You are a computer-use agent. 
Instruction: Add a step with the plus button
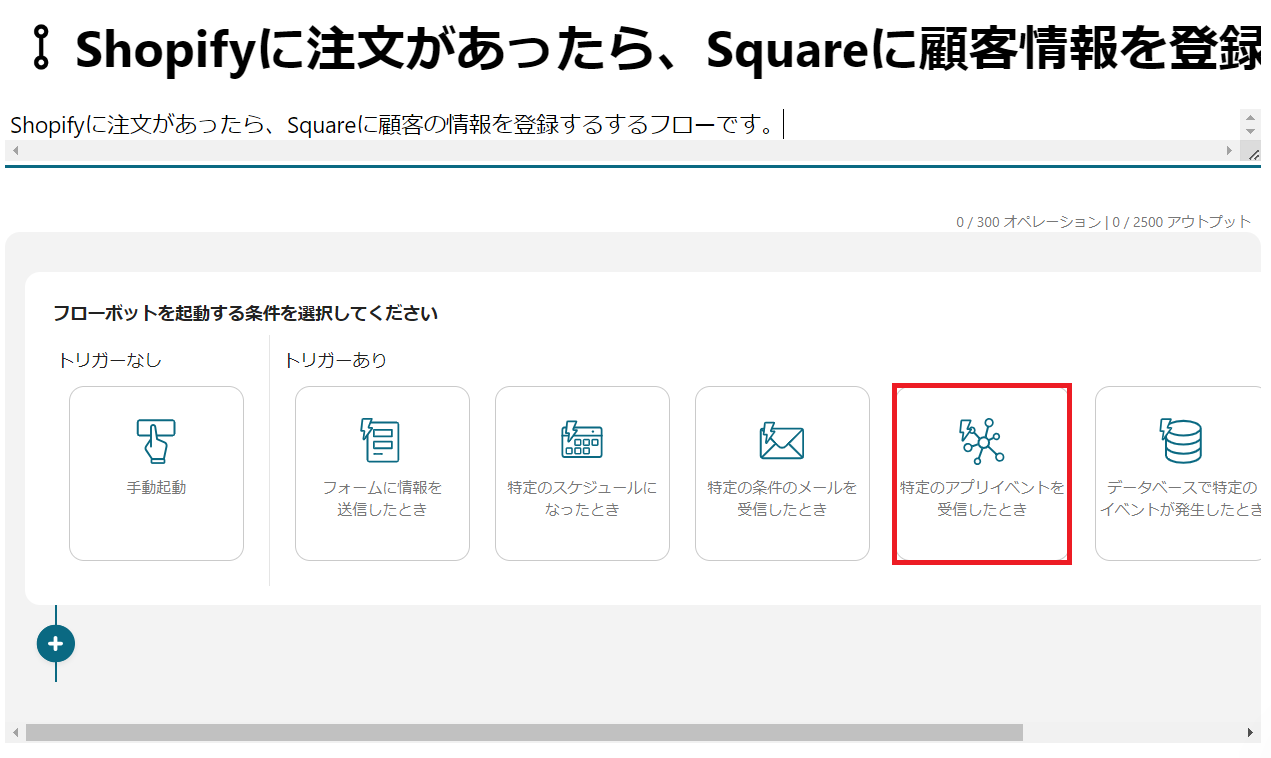56,644
